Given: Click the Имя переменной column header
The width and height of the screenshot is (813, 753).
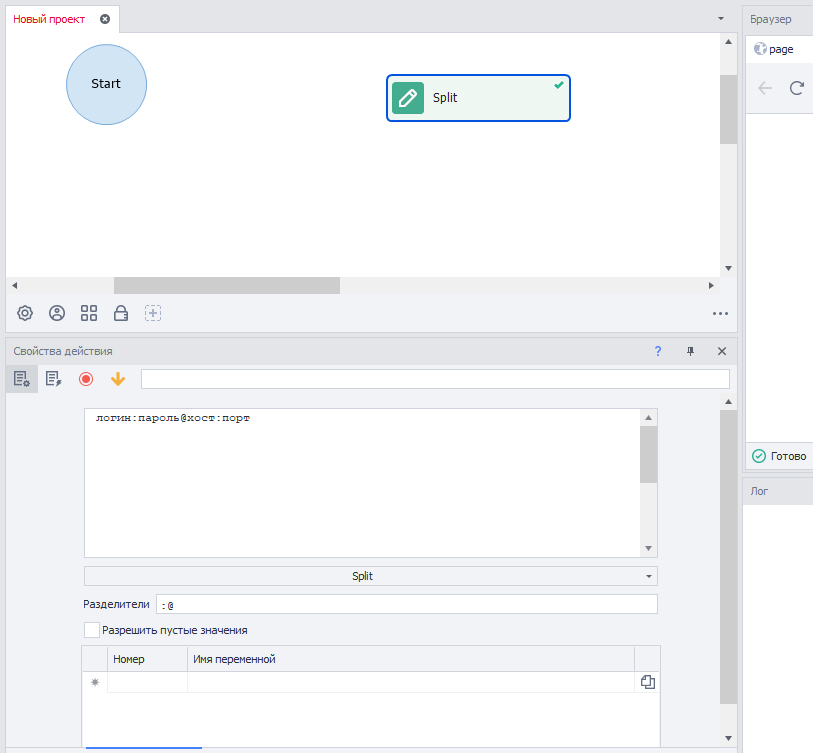Looking at the screenshot, I should (x=411, y=659).
